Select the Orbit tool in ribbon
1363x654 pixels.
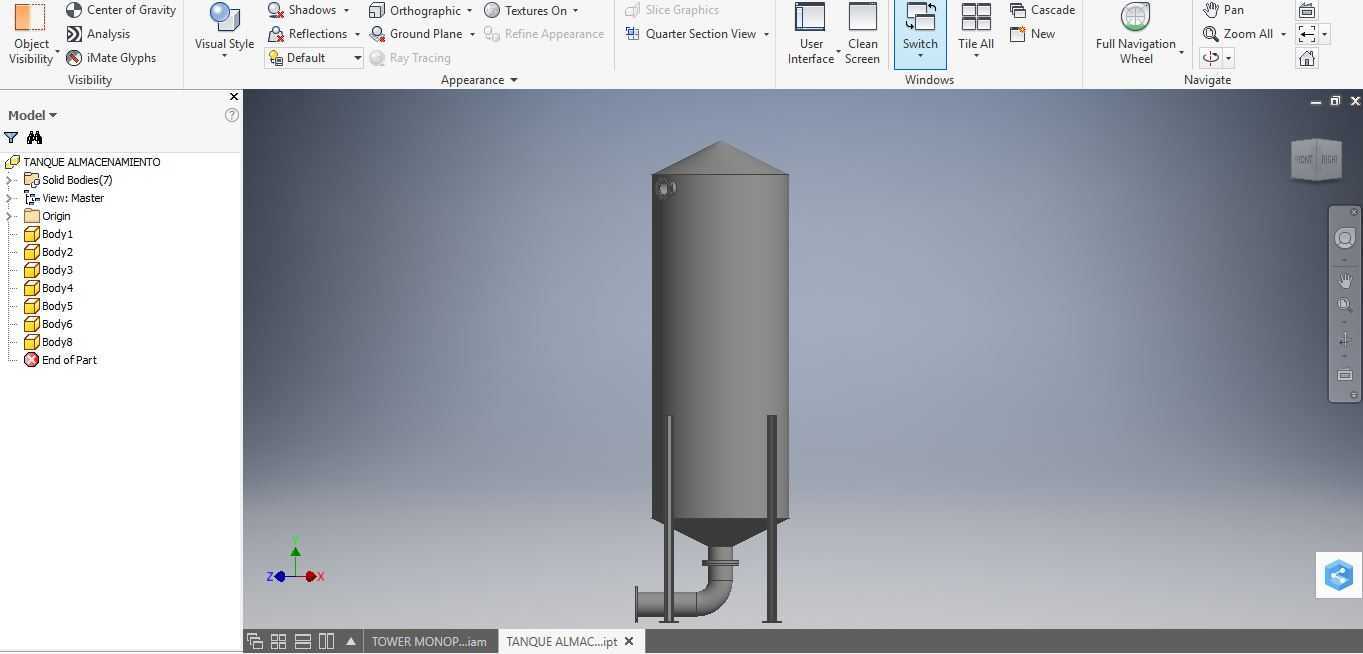pos(1211,58)
